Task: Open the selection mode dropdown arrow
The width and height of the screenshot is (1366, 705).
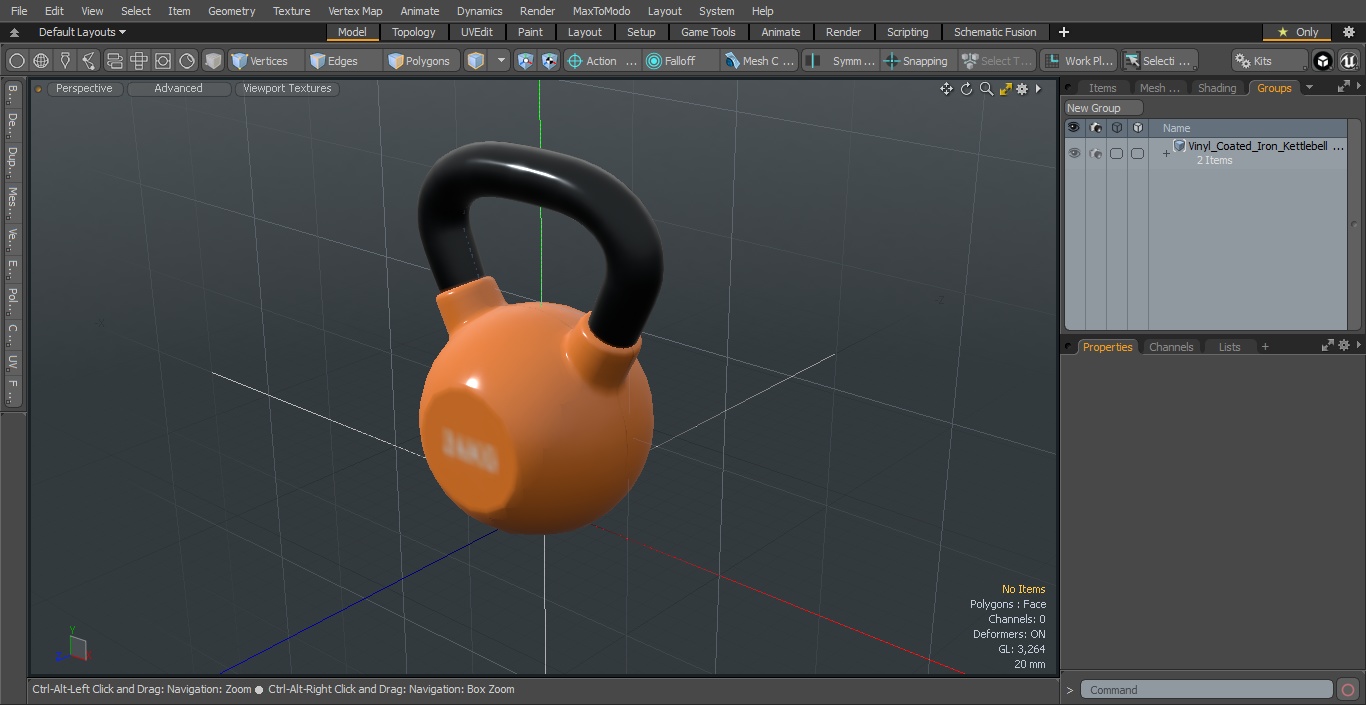Action: pos(501,61)
